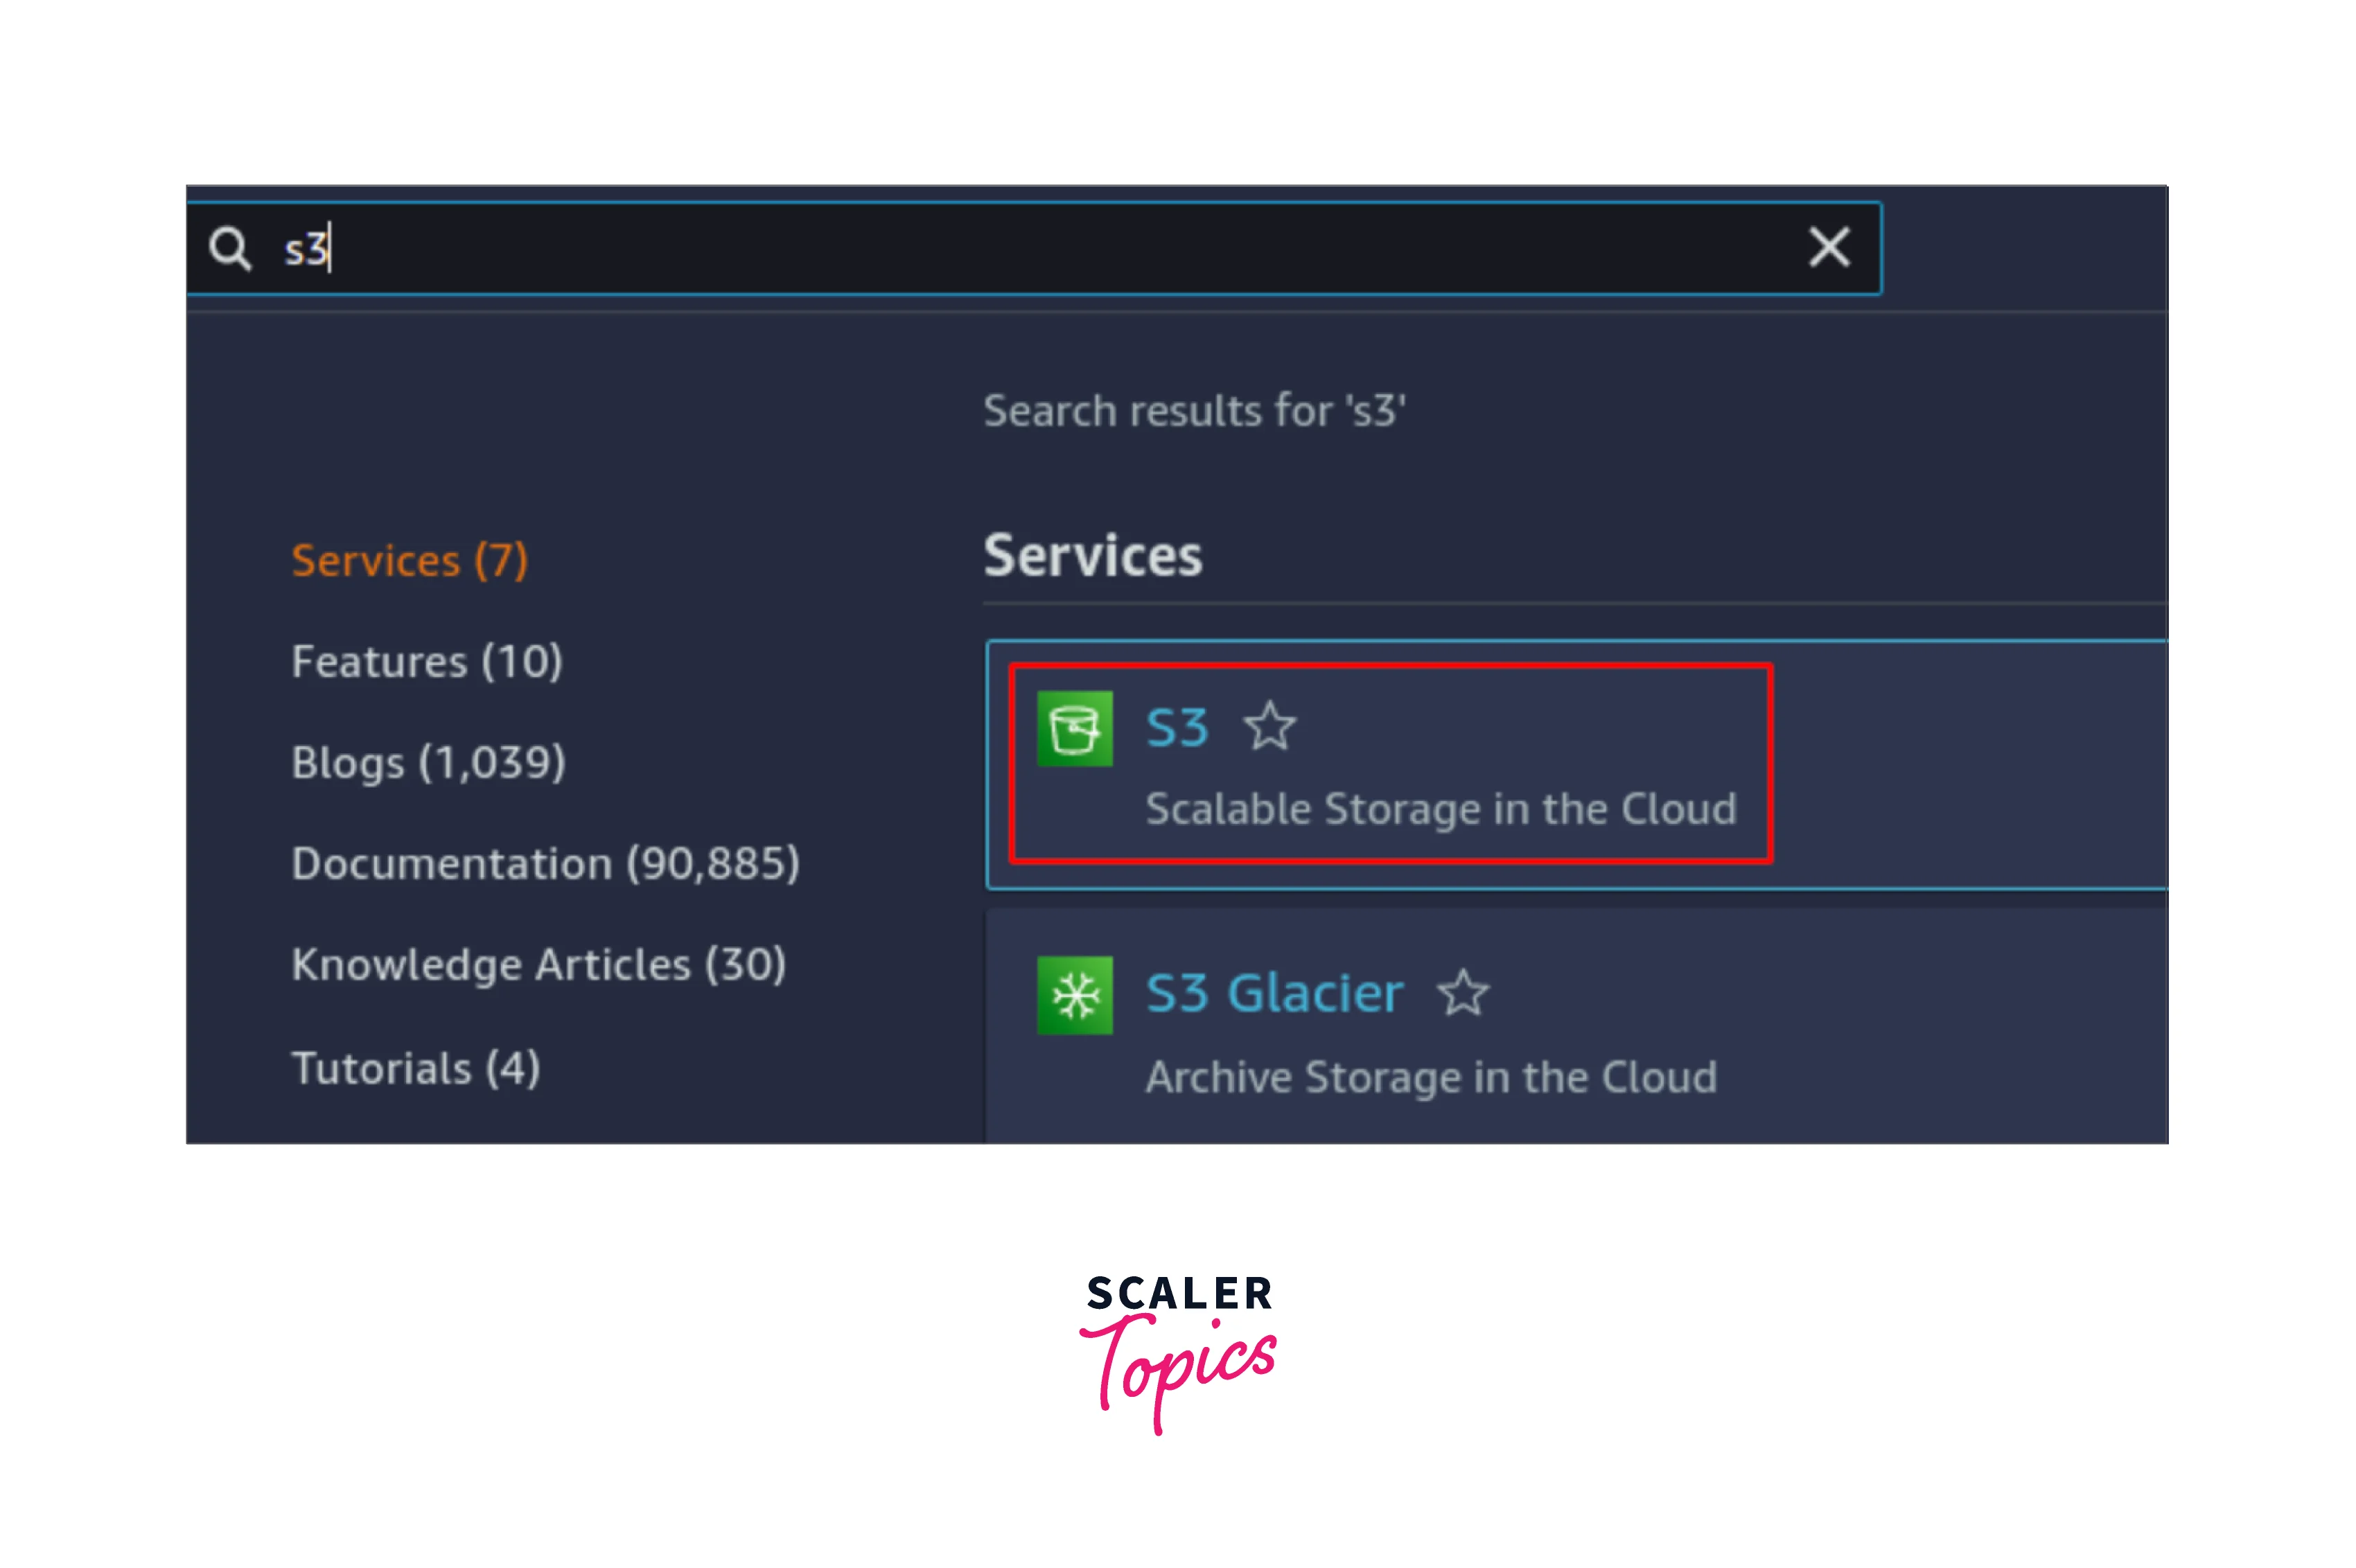Open Knowledge Articles (30) results
This screenshot has height=1568, width=2356.
[x=538, y=965]
